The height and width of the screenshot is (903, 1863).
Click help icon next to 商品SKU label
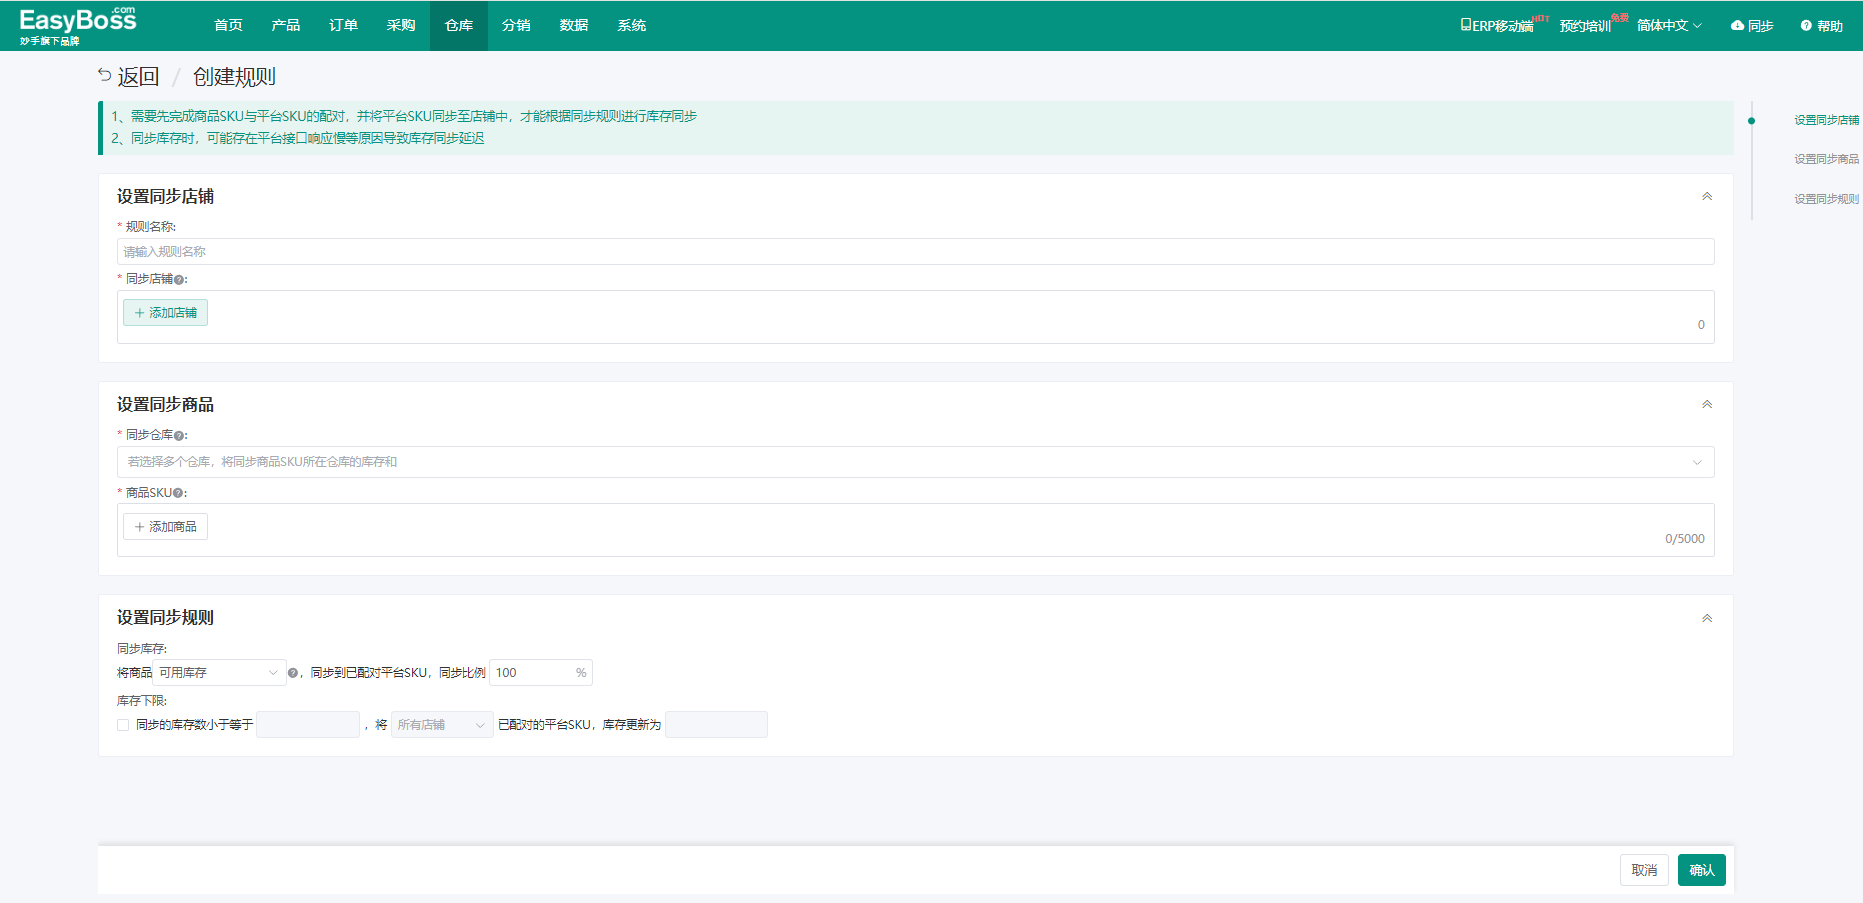click(178, 494)
